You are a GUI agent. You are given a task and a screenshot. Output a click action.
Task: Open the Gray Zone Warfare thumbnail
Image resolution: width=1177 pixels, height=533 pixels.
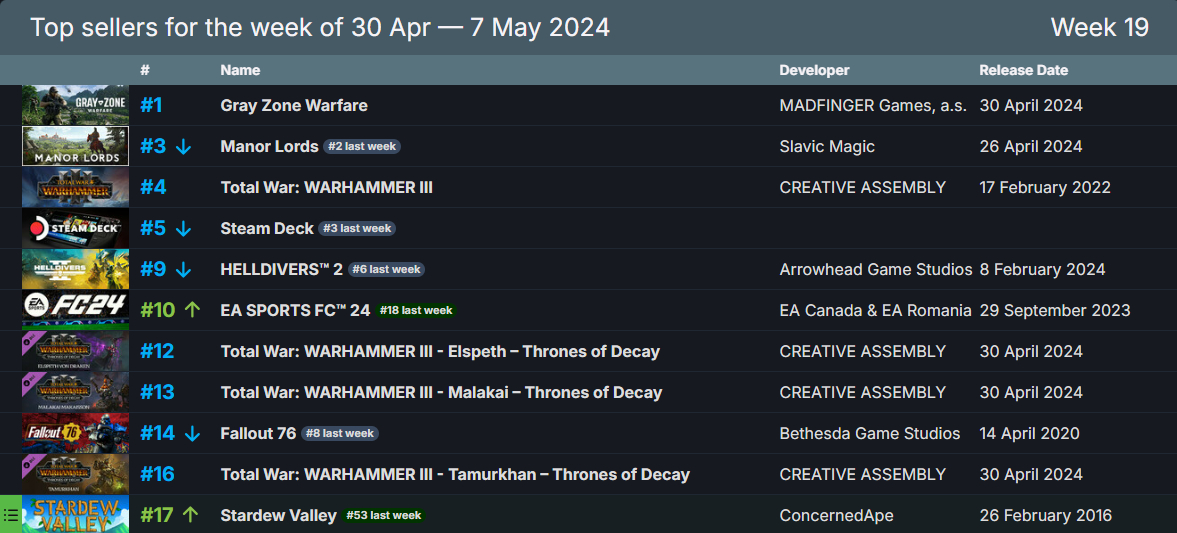(x=75, y=105)
